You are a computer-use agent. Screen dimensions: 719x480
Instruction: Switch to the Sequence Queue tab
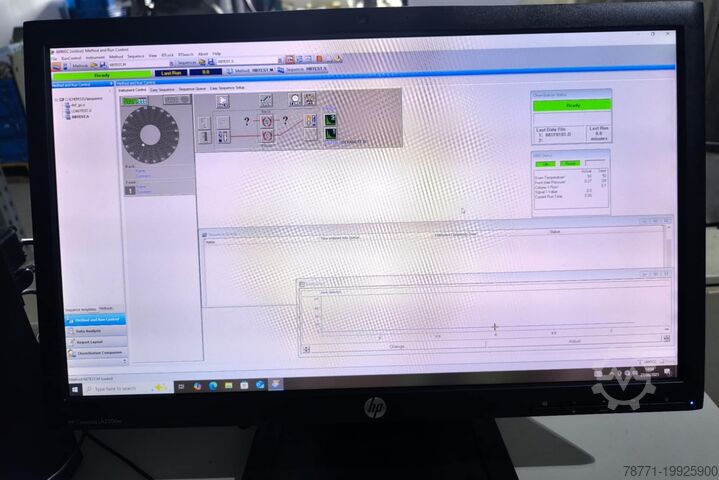tap(192, 89)
